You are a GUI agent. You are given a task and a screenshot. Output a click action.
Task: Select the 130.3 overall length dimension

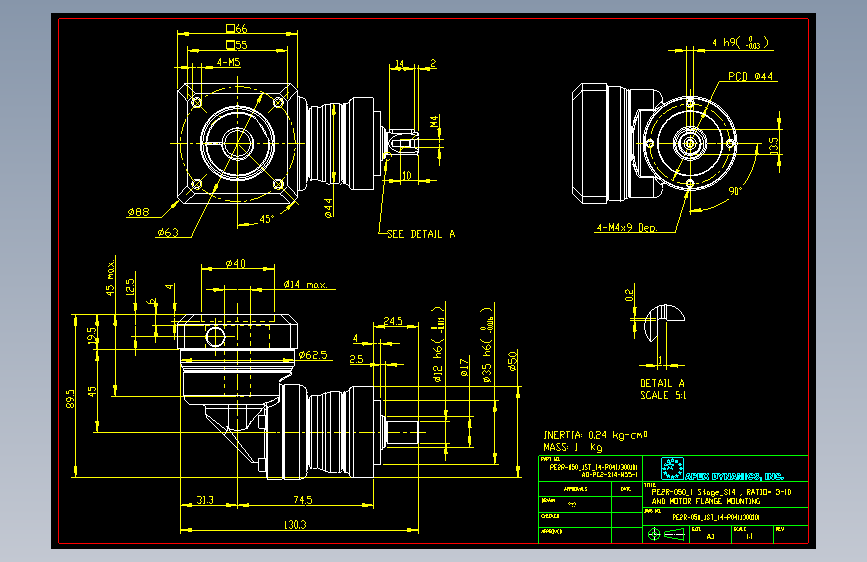pyautogui.click(x=295, y=524)
